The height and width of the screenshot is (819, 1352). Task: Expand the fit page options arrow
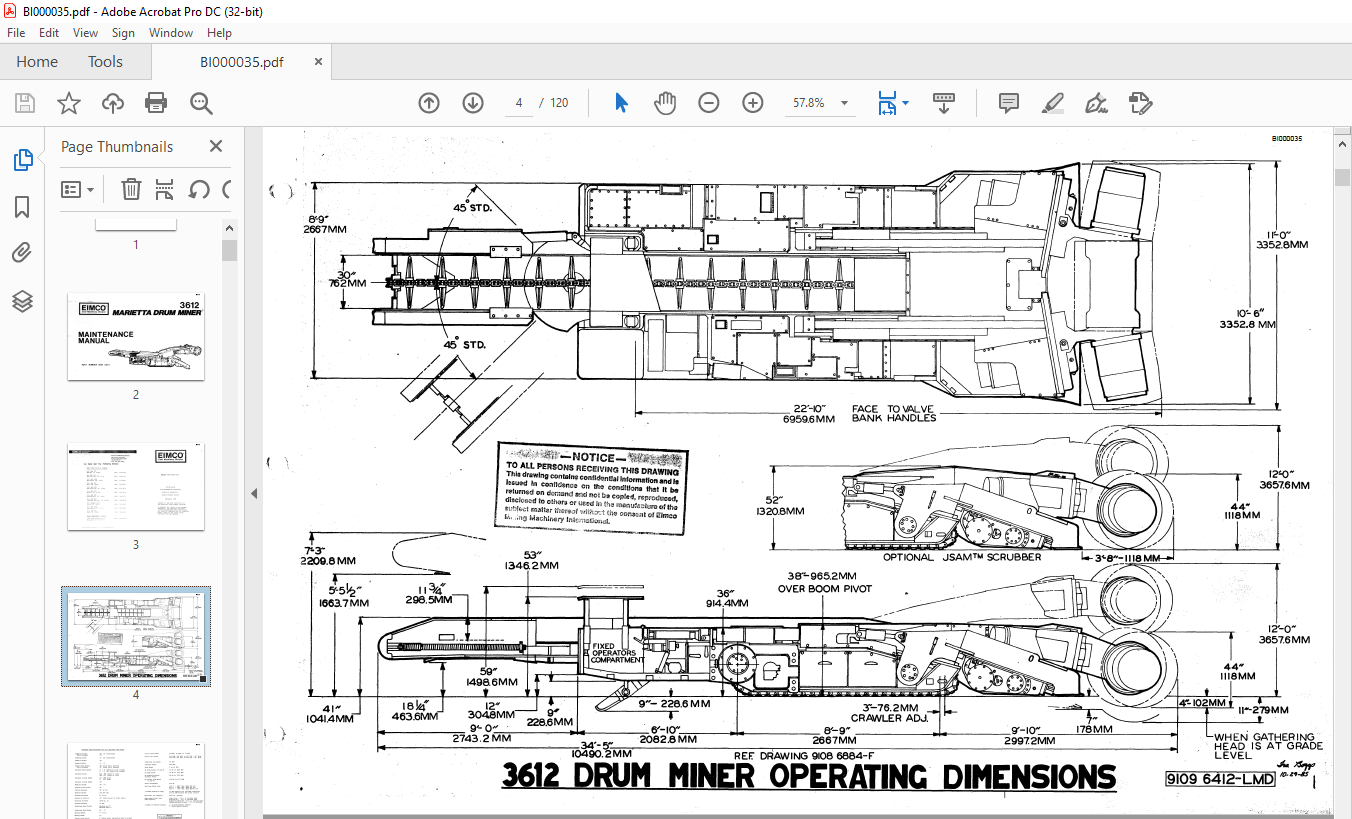pos(906,103)
